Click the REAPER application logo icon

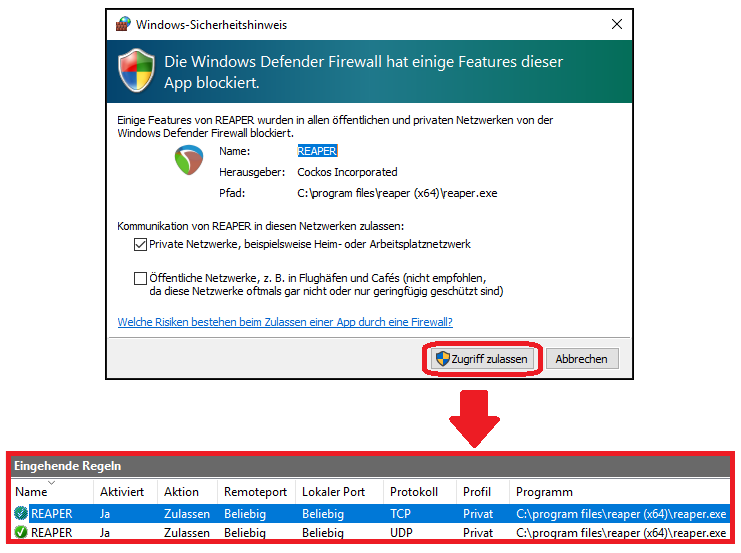click(188, 160)
